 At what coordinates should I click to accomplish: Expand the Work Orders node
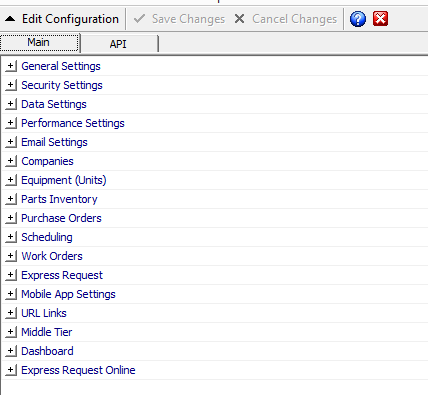11,256
